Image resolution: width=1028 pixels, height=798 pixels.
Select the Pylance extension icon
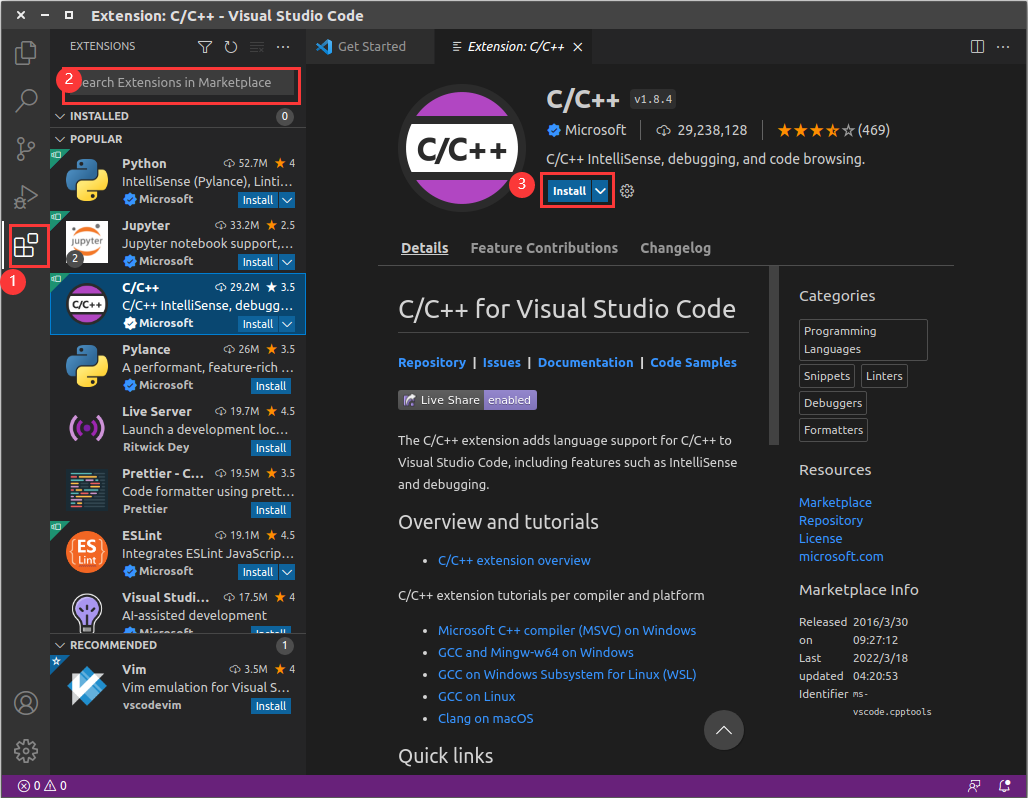click(87, 366)
